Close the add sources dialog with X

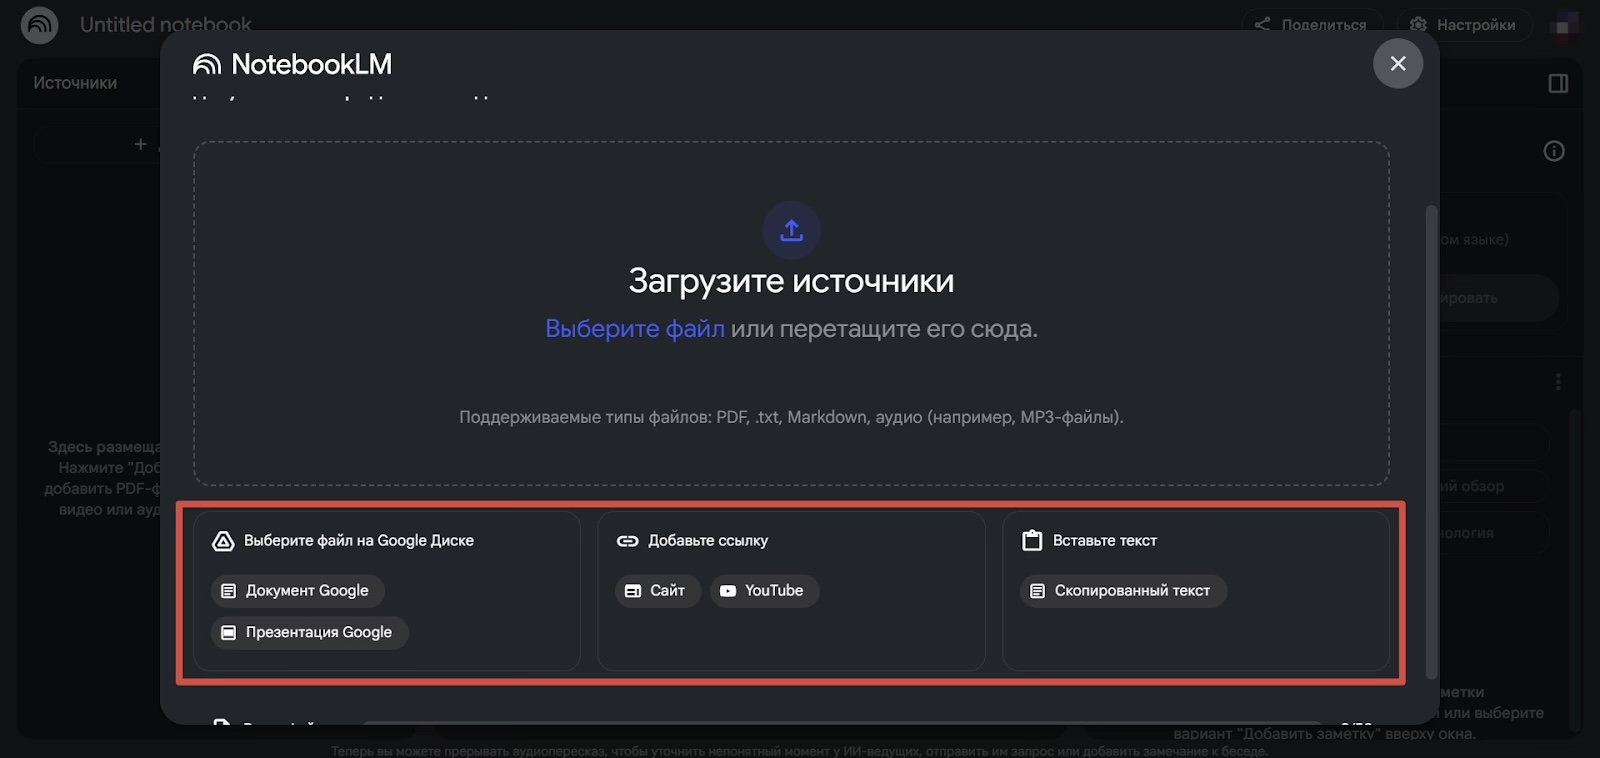[1398, 64]
